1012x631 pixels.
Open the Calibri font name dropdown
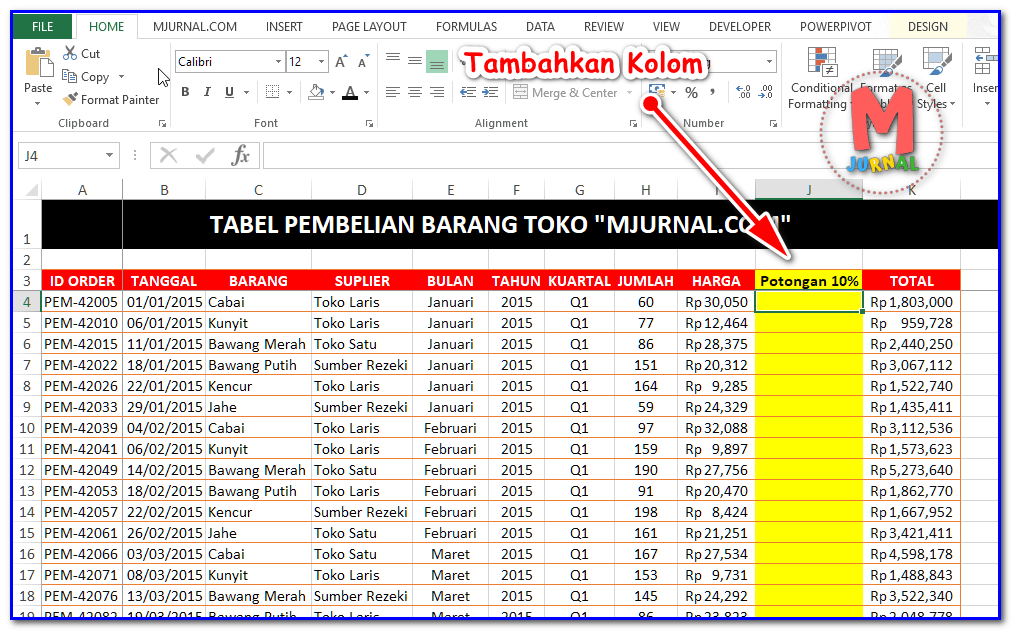click(x=278, y=62)
